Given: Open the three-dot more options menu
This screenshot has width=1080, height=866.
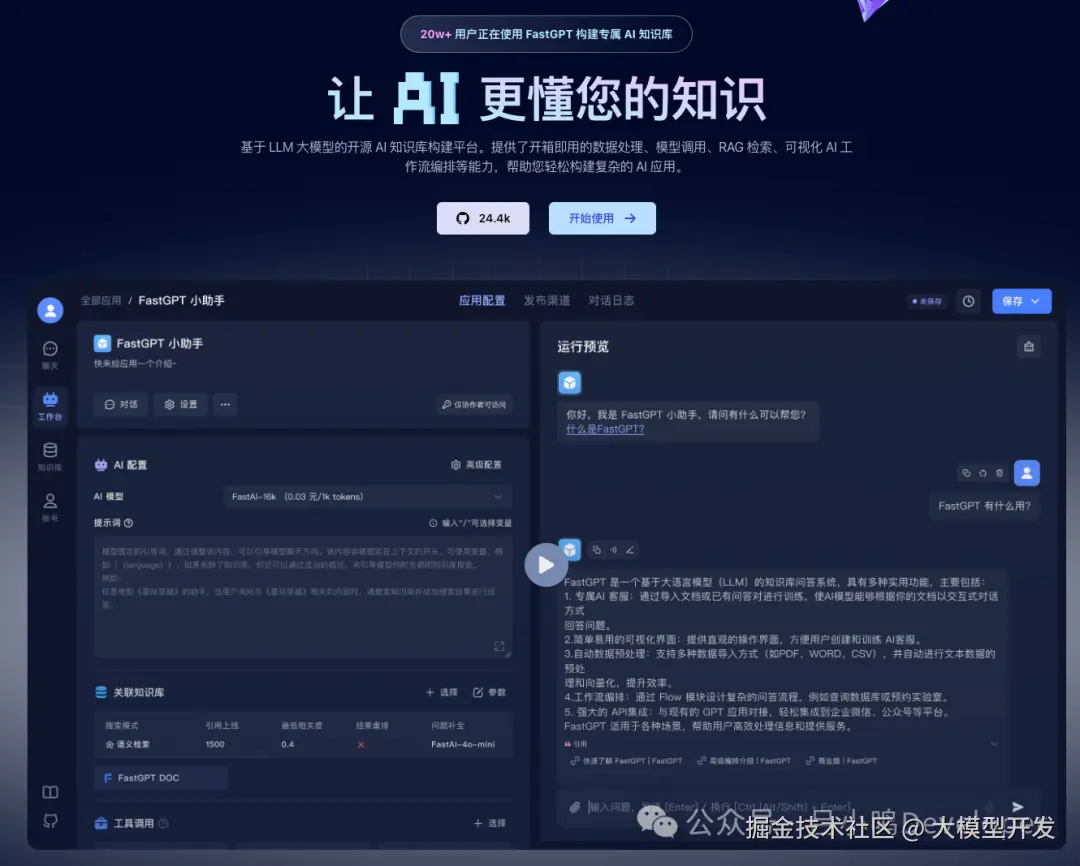Looking at the screenshot, I should 225,404.
